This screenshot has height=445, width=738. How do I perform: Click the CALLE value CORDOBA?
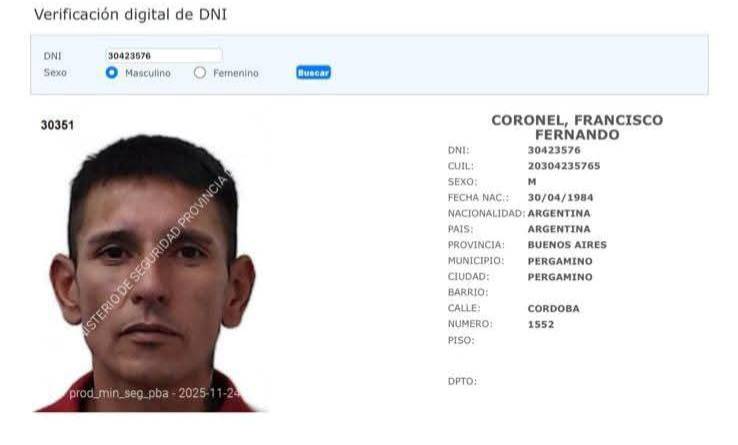[x=554, y=308]
